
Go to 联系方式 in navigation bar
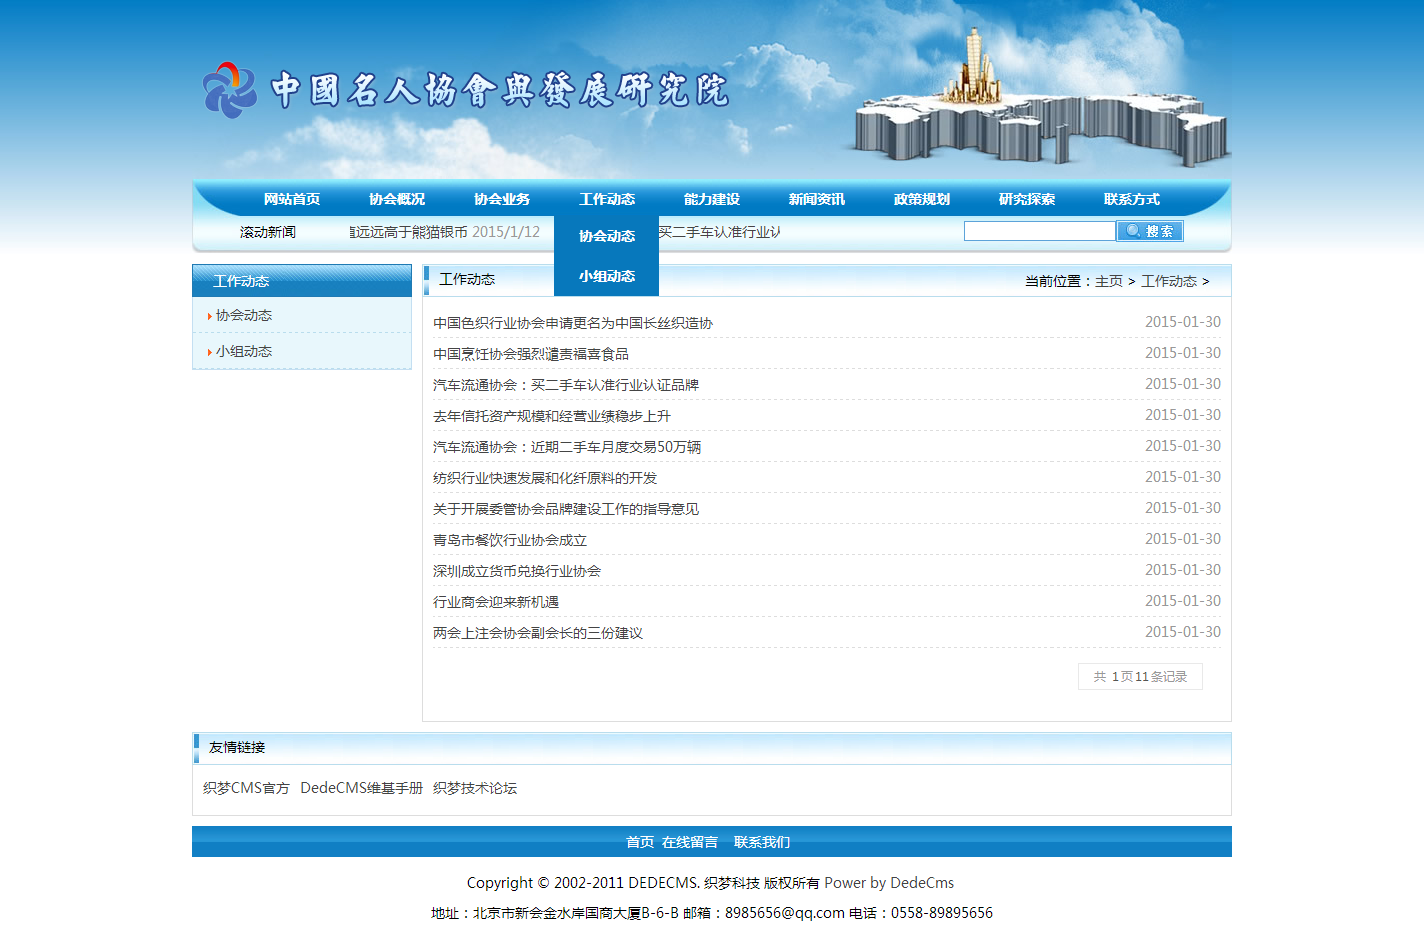(x=1132, y=199)
